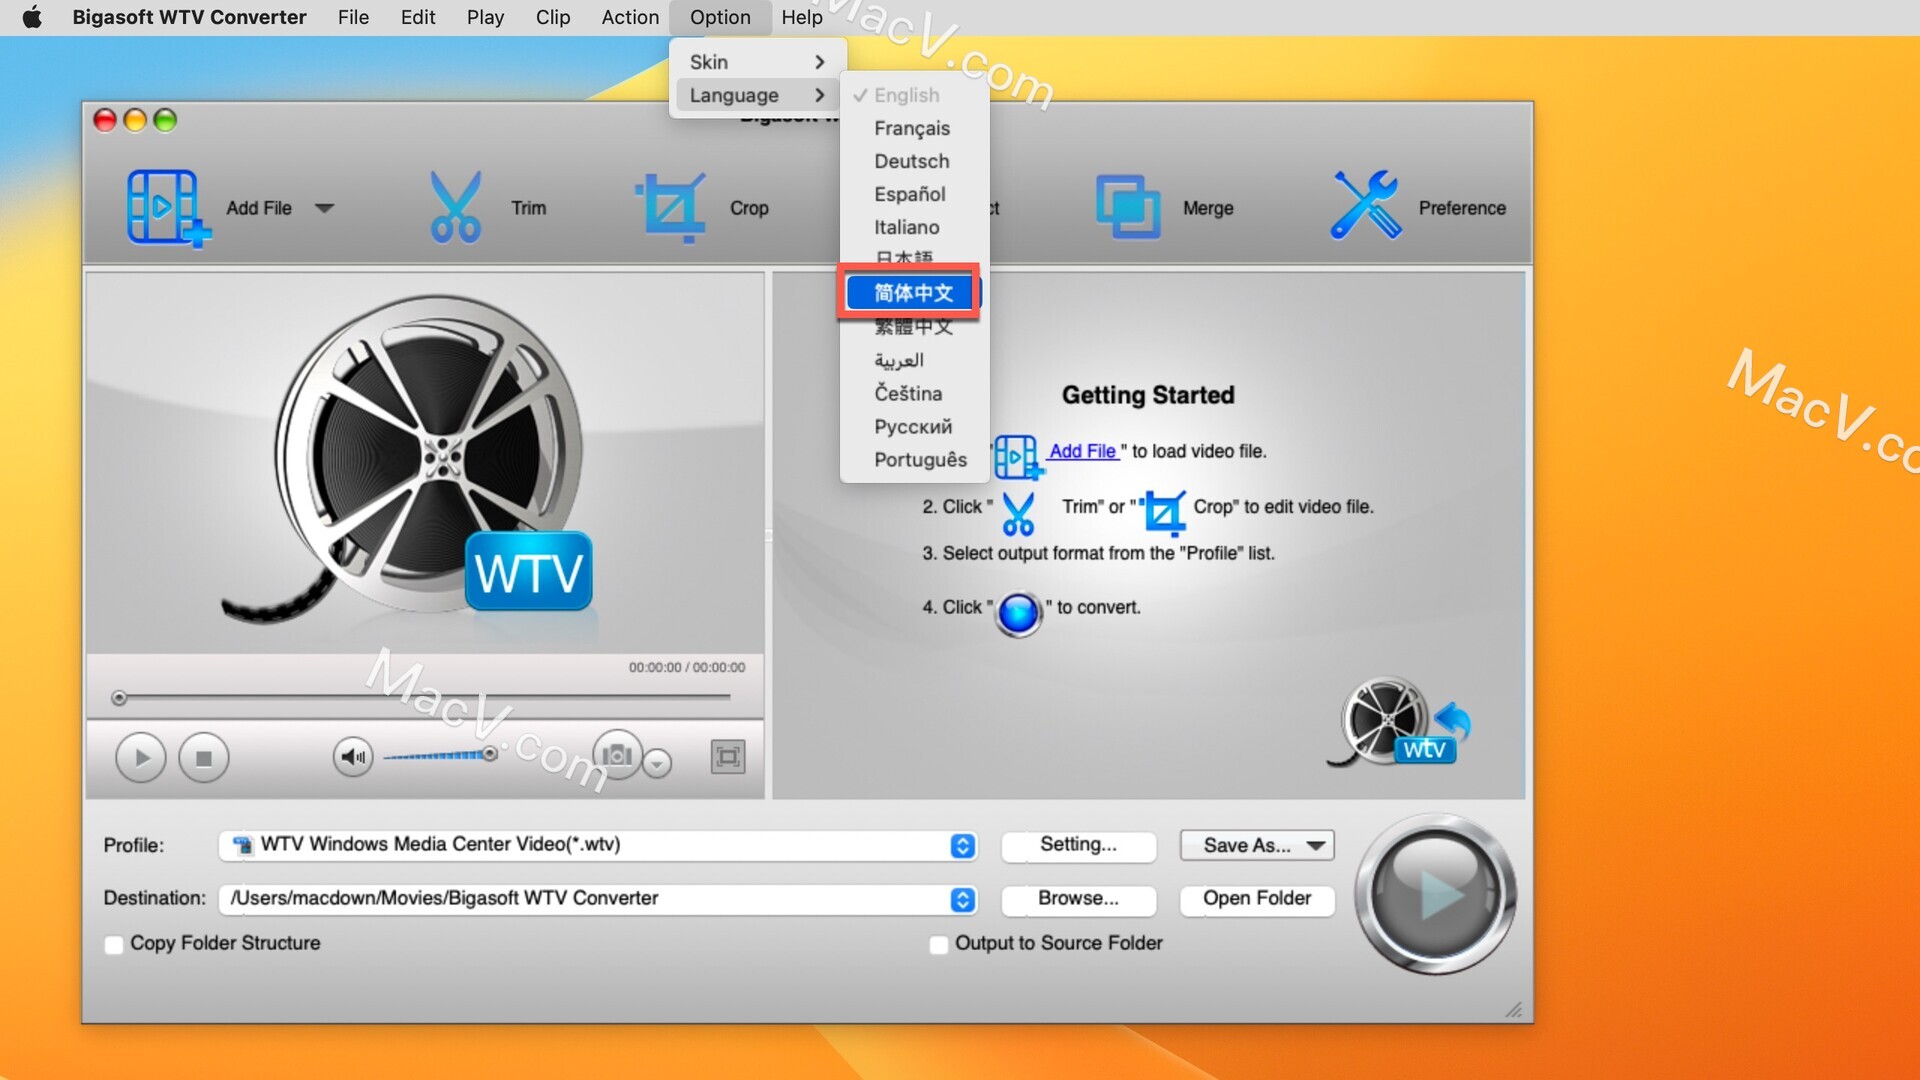Viewport: 1920px width, 1080px height.
Task: Click the Crop tool icon
Action: (671, 207)
